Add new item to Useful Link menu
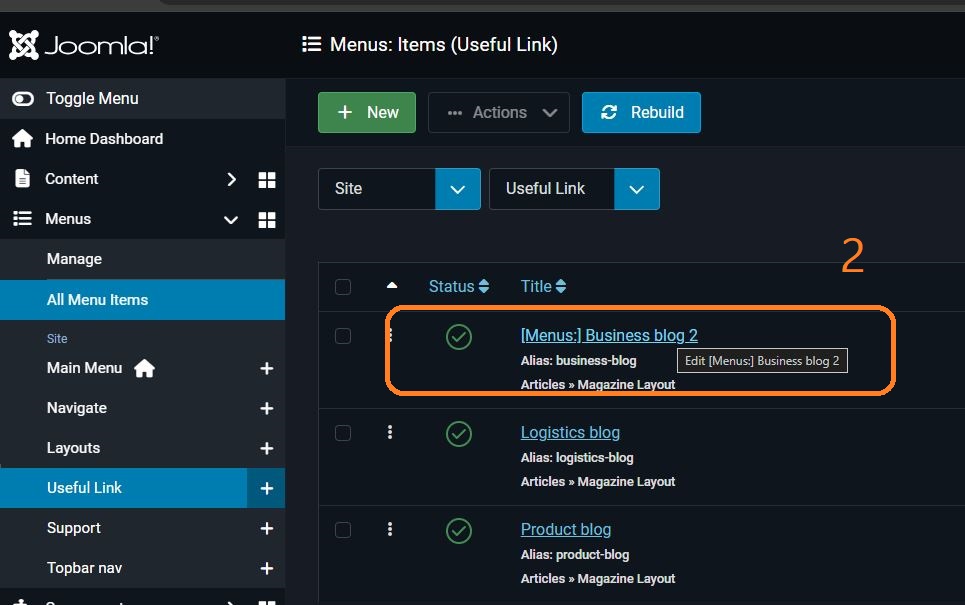Image resolution: width=965 pixels, height=605 pixels. pos(267,489)
